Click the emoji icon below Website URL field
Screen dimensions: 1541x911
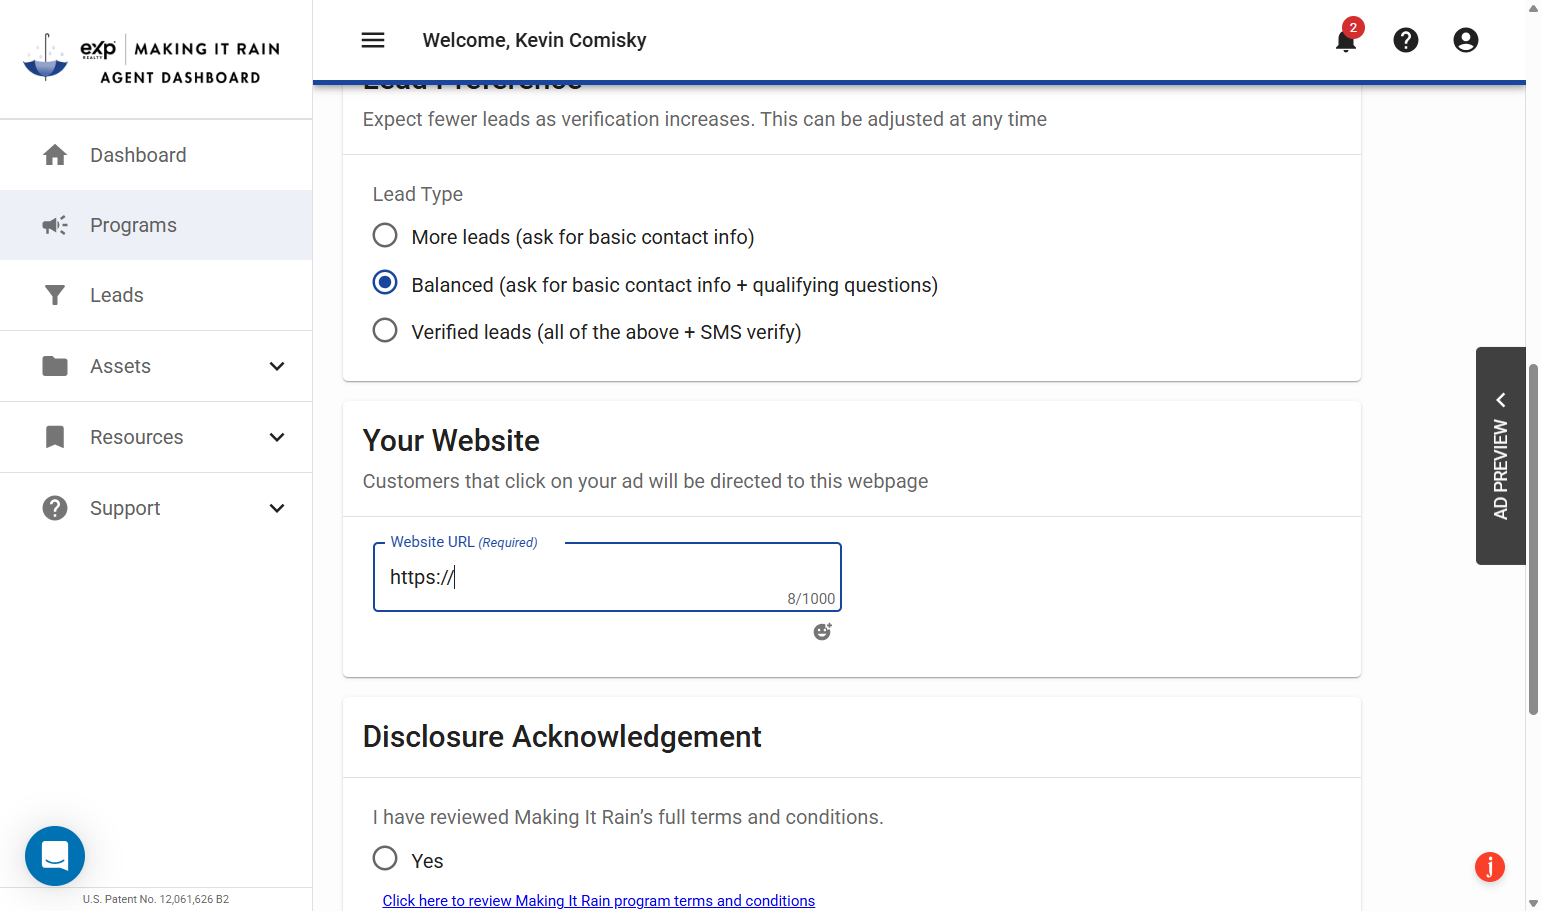click(822, 631)
